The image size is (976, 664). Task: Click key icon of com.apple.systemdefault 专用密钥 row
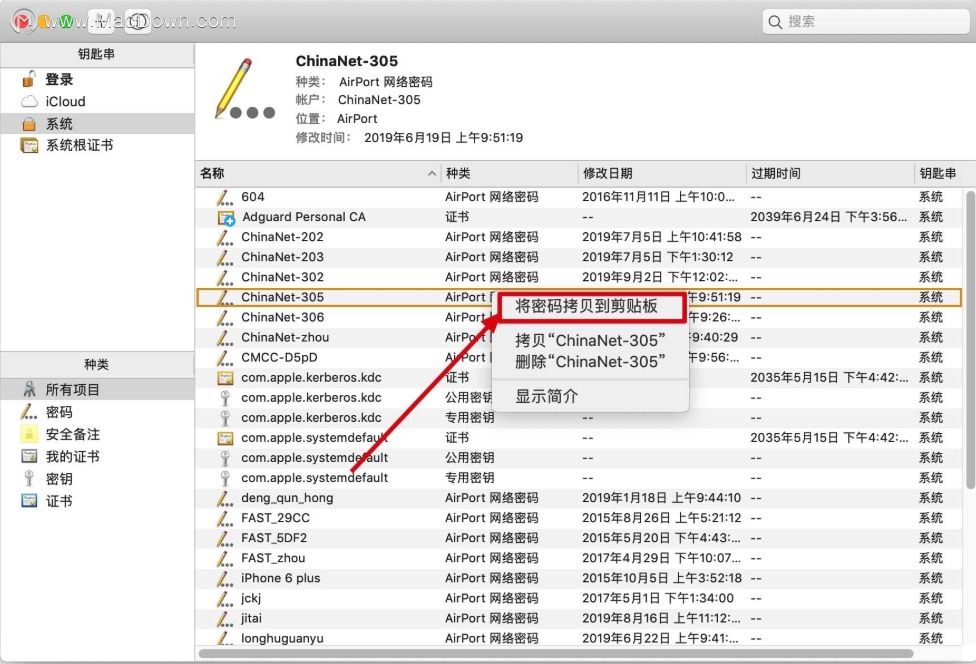(x=225, y=478)
